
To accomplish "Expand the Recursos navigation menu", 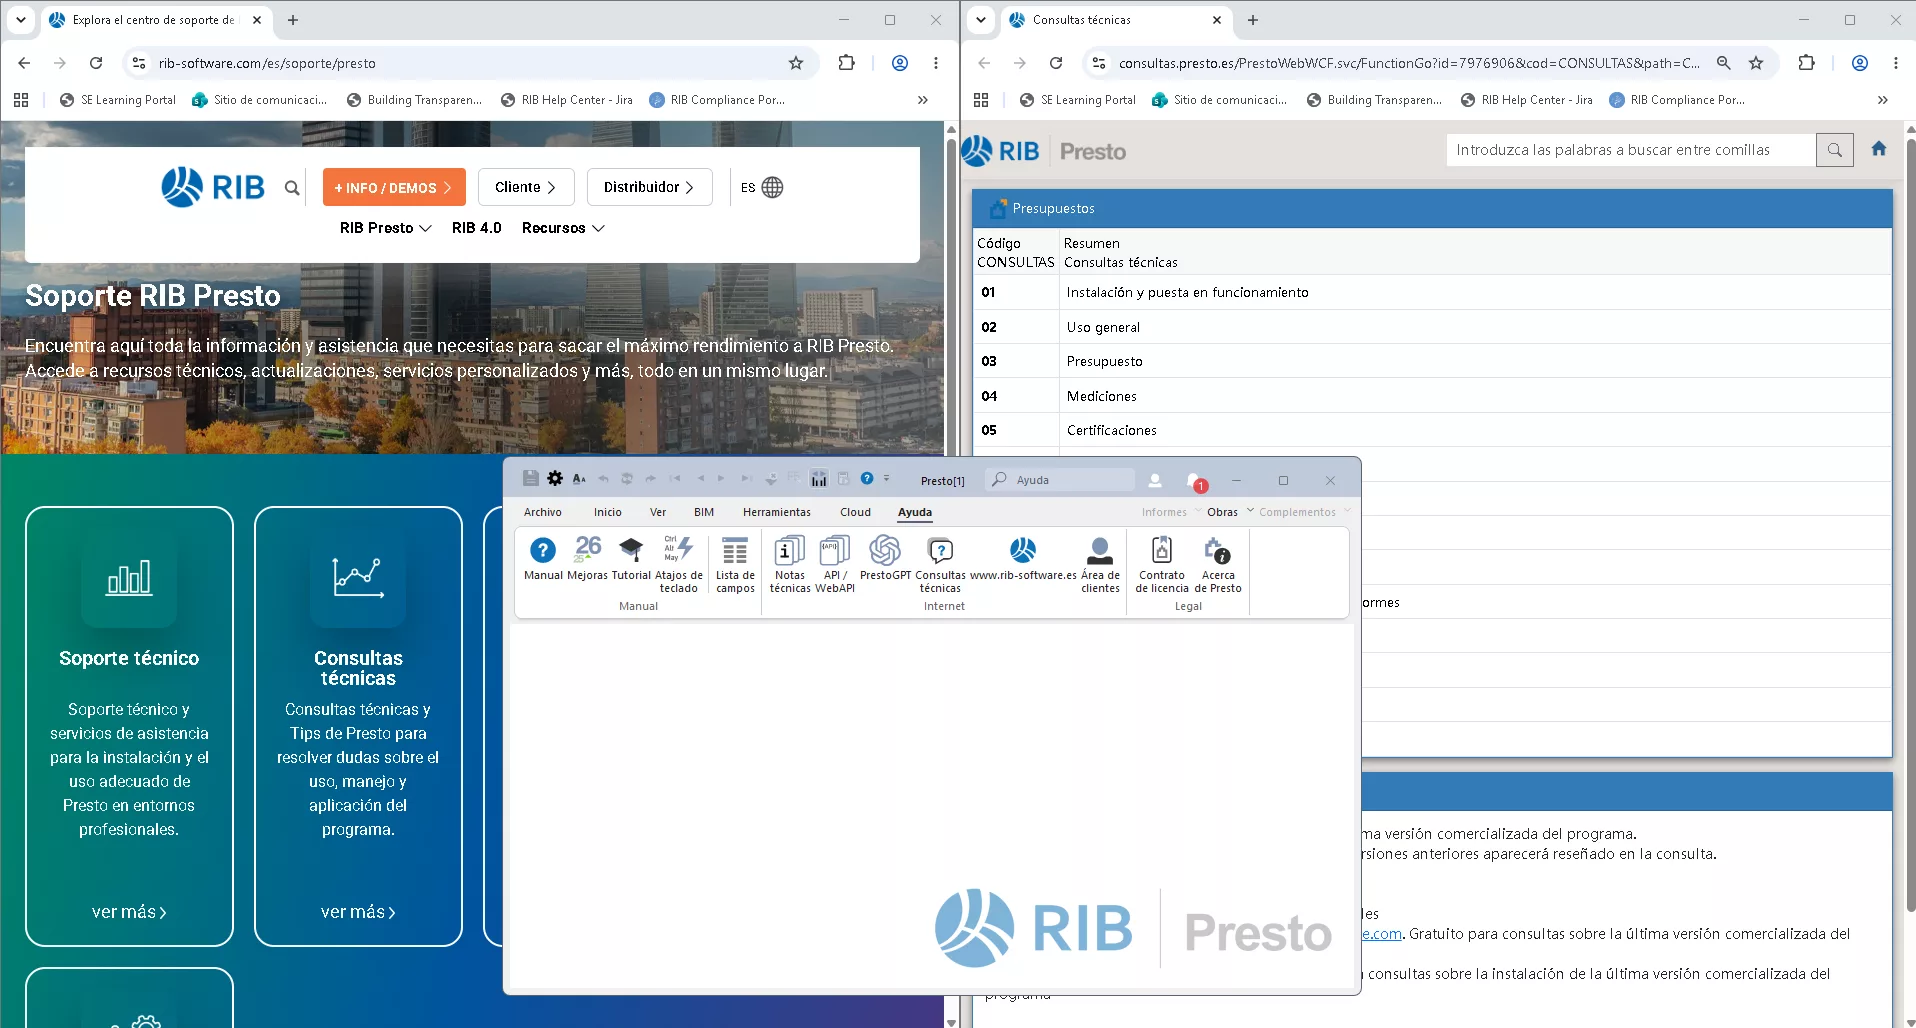I will coord(563,228).
